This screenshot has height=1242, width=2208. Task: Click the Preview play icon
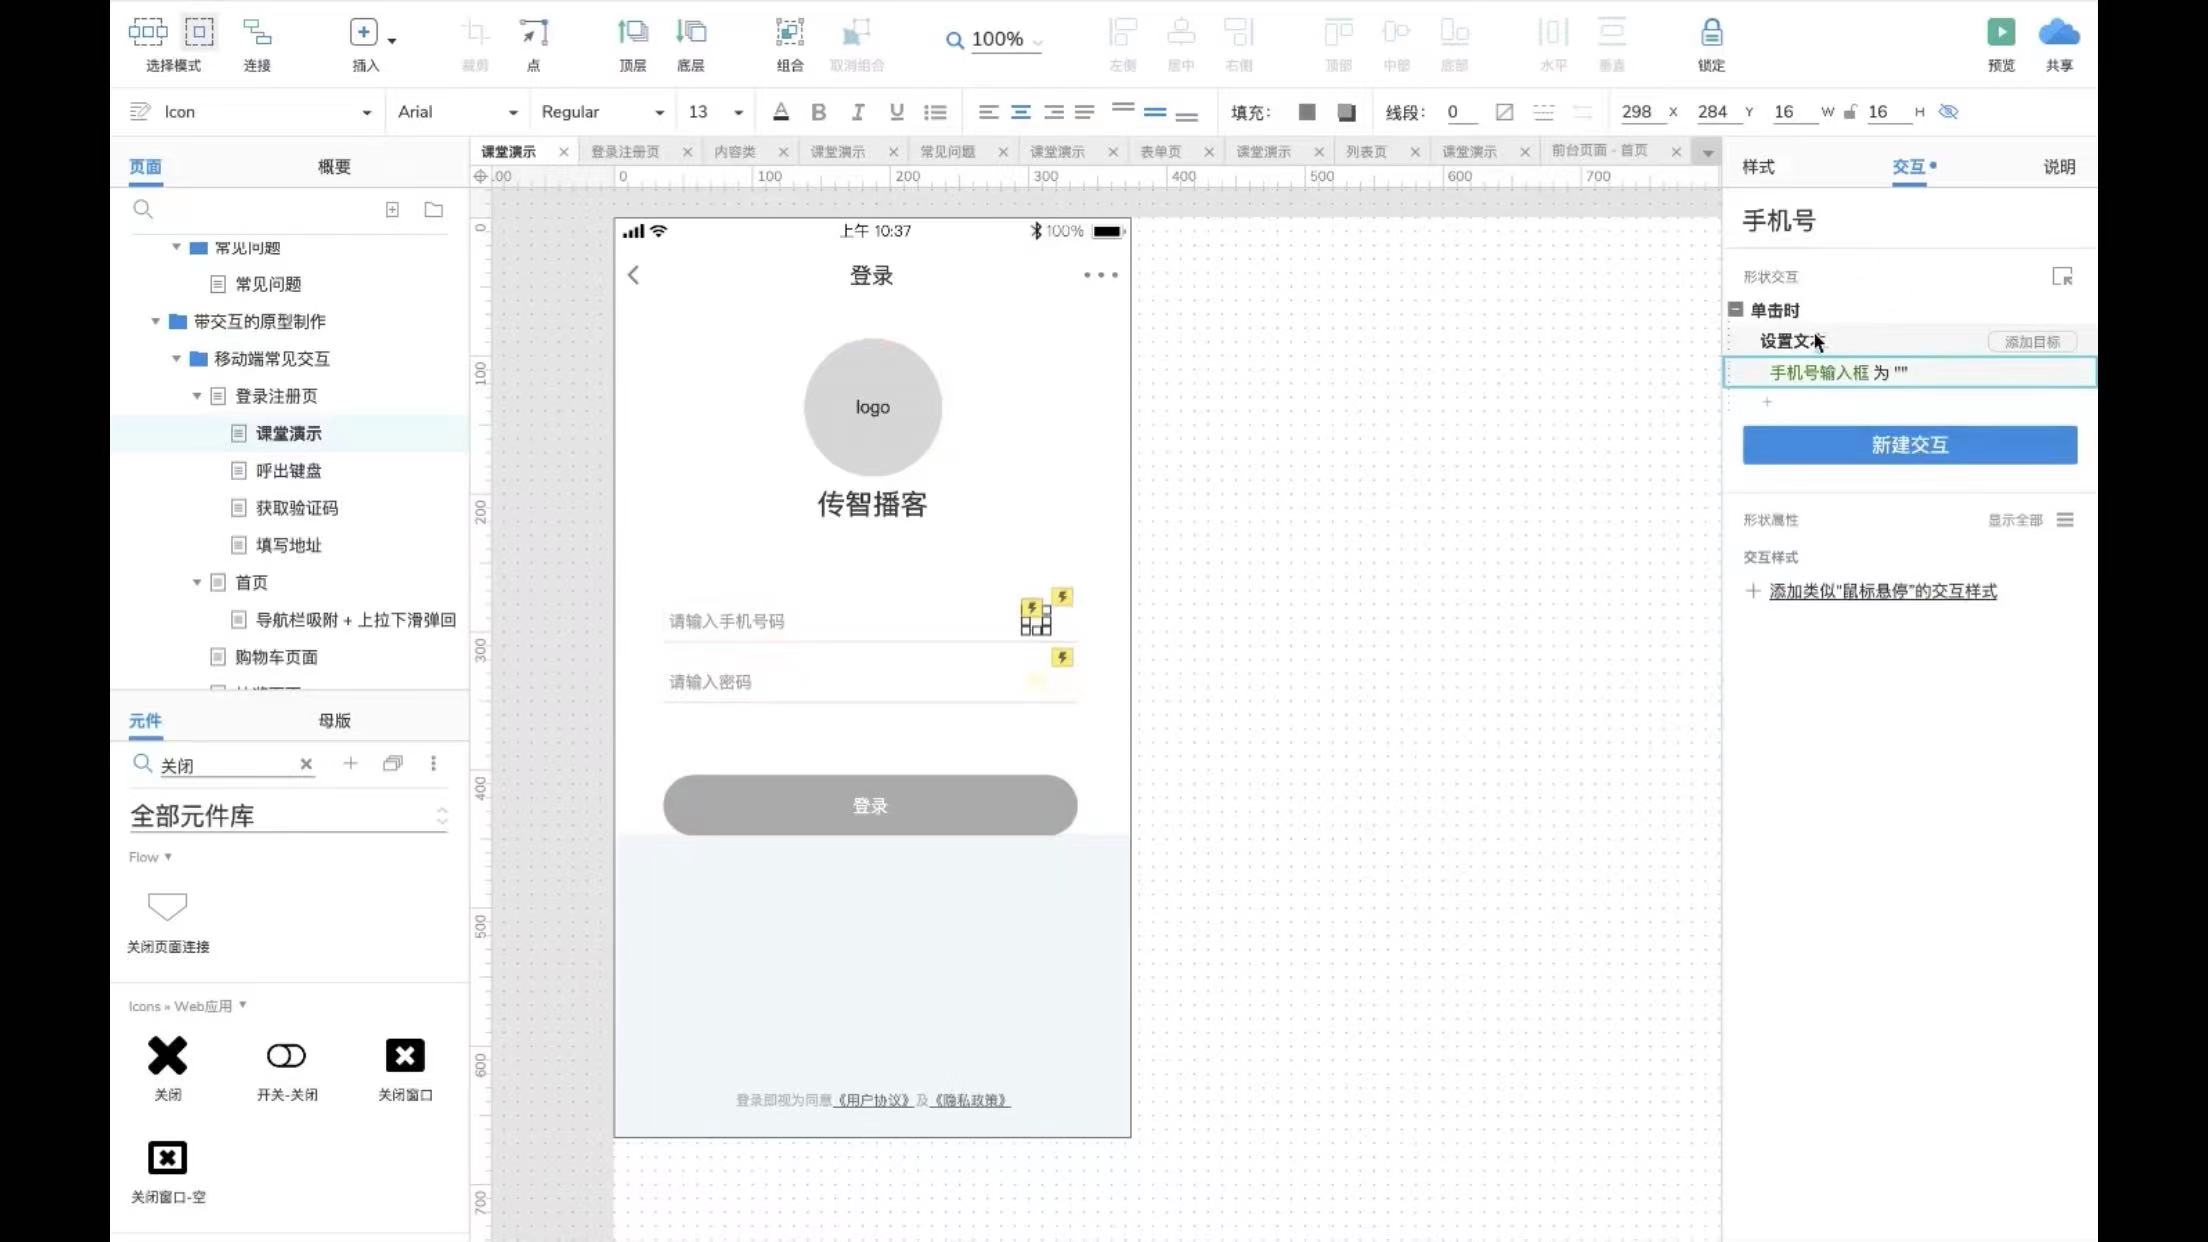click(2000, 33)
